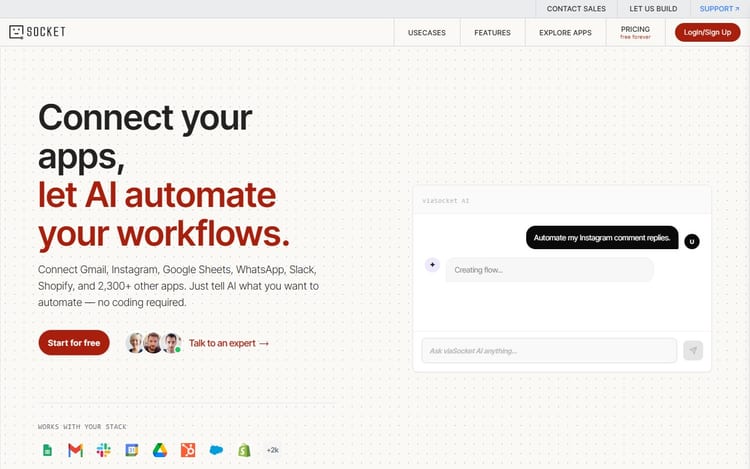Click the viaSocket AI widget header
Viewport: 750px width, 469px height.
tap(562, 200)
